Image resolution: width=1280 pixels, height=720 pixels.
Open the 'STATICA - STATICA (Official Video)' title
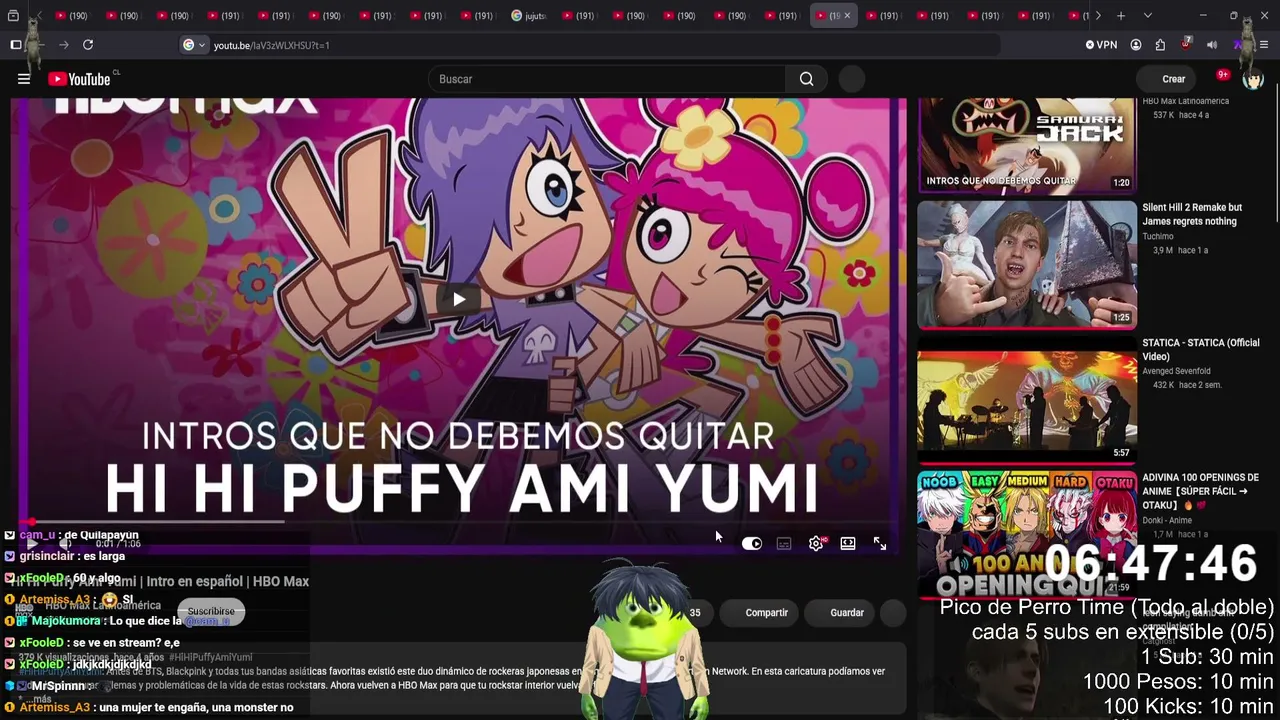[x=1201, y=349]
